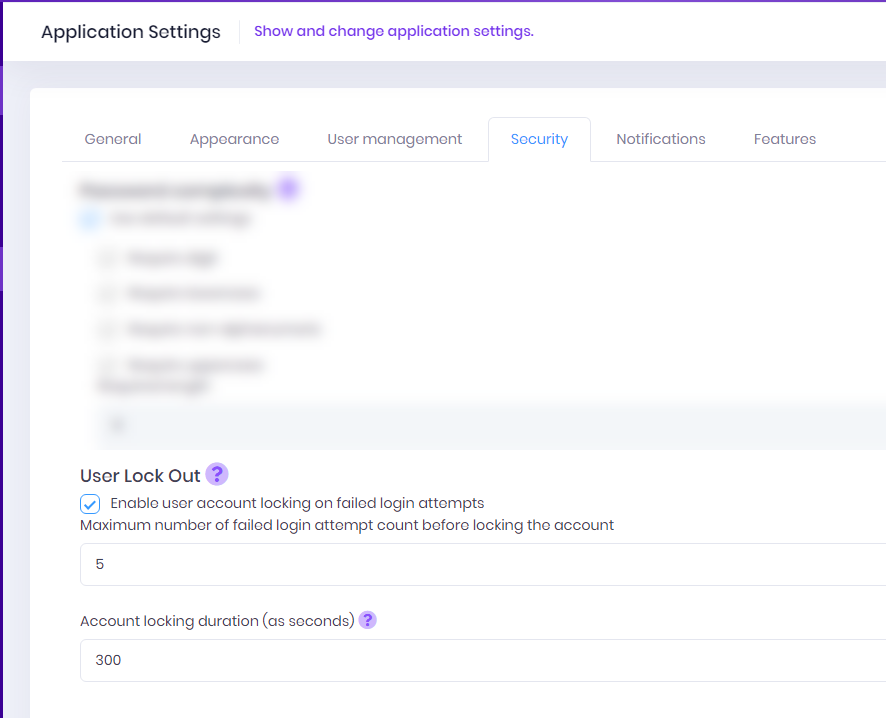Click the User Lock Out help icon
Viewport: 886px width, 718px height.
point(216,473)
